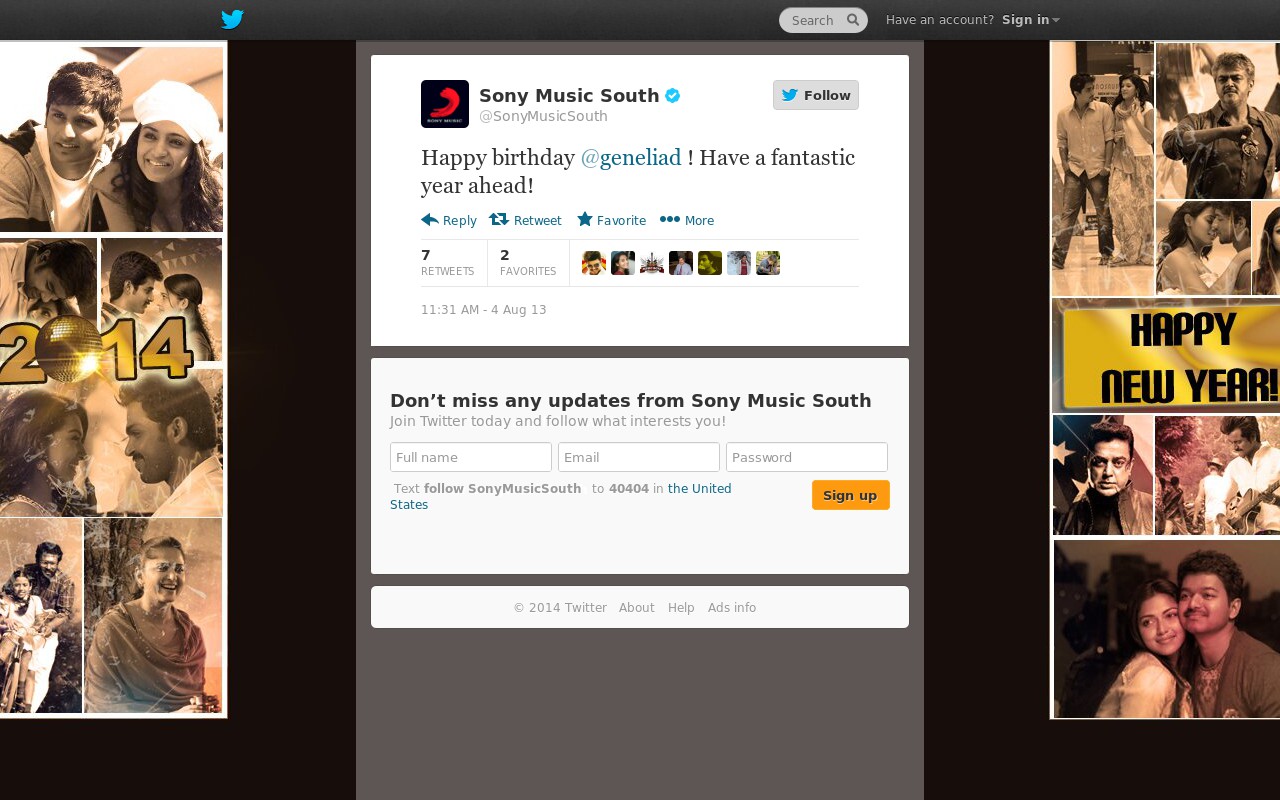This screenshot has height=800, width=1280.
Task: Open the Ads info footer link
Action: pyautogui.click(x=732, y=608)
